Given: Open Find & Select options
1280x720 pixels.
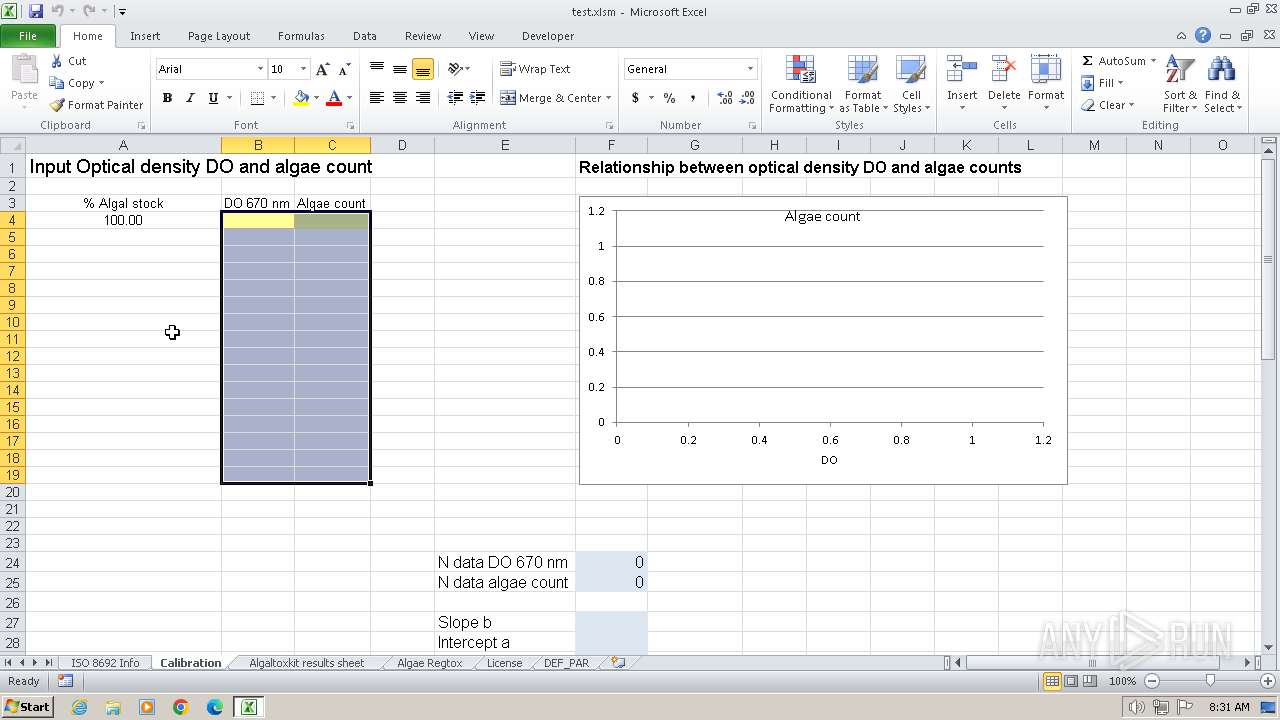Looking at the screenshot, I should click(x=1222, y=84).
